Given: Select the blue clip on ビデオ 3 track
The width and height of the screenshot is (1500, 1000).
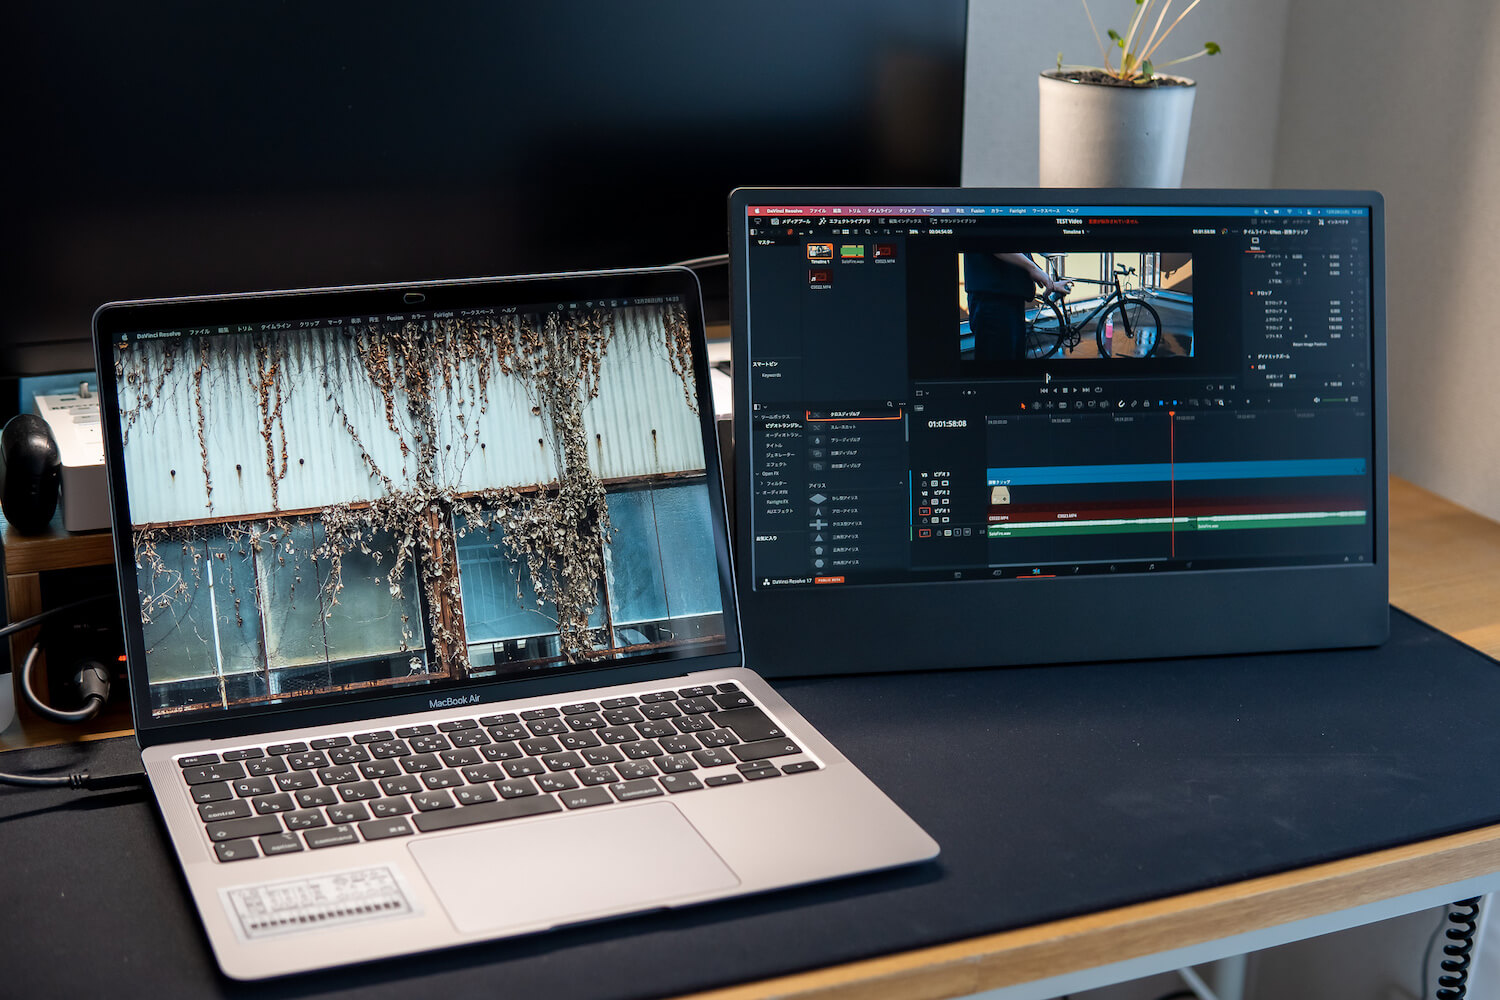Looking at the screenshot, I should [x=1175, y=470].
